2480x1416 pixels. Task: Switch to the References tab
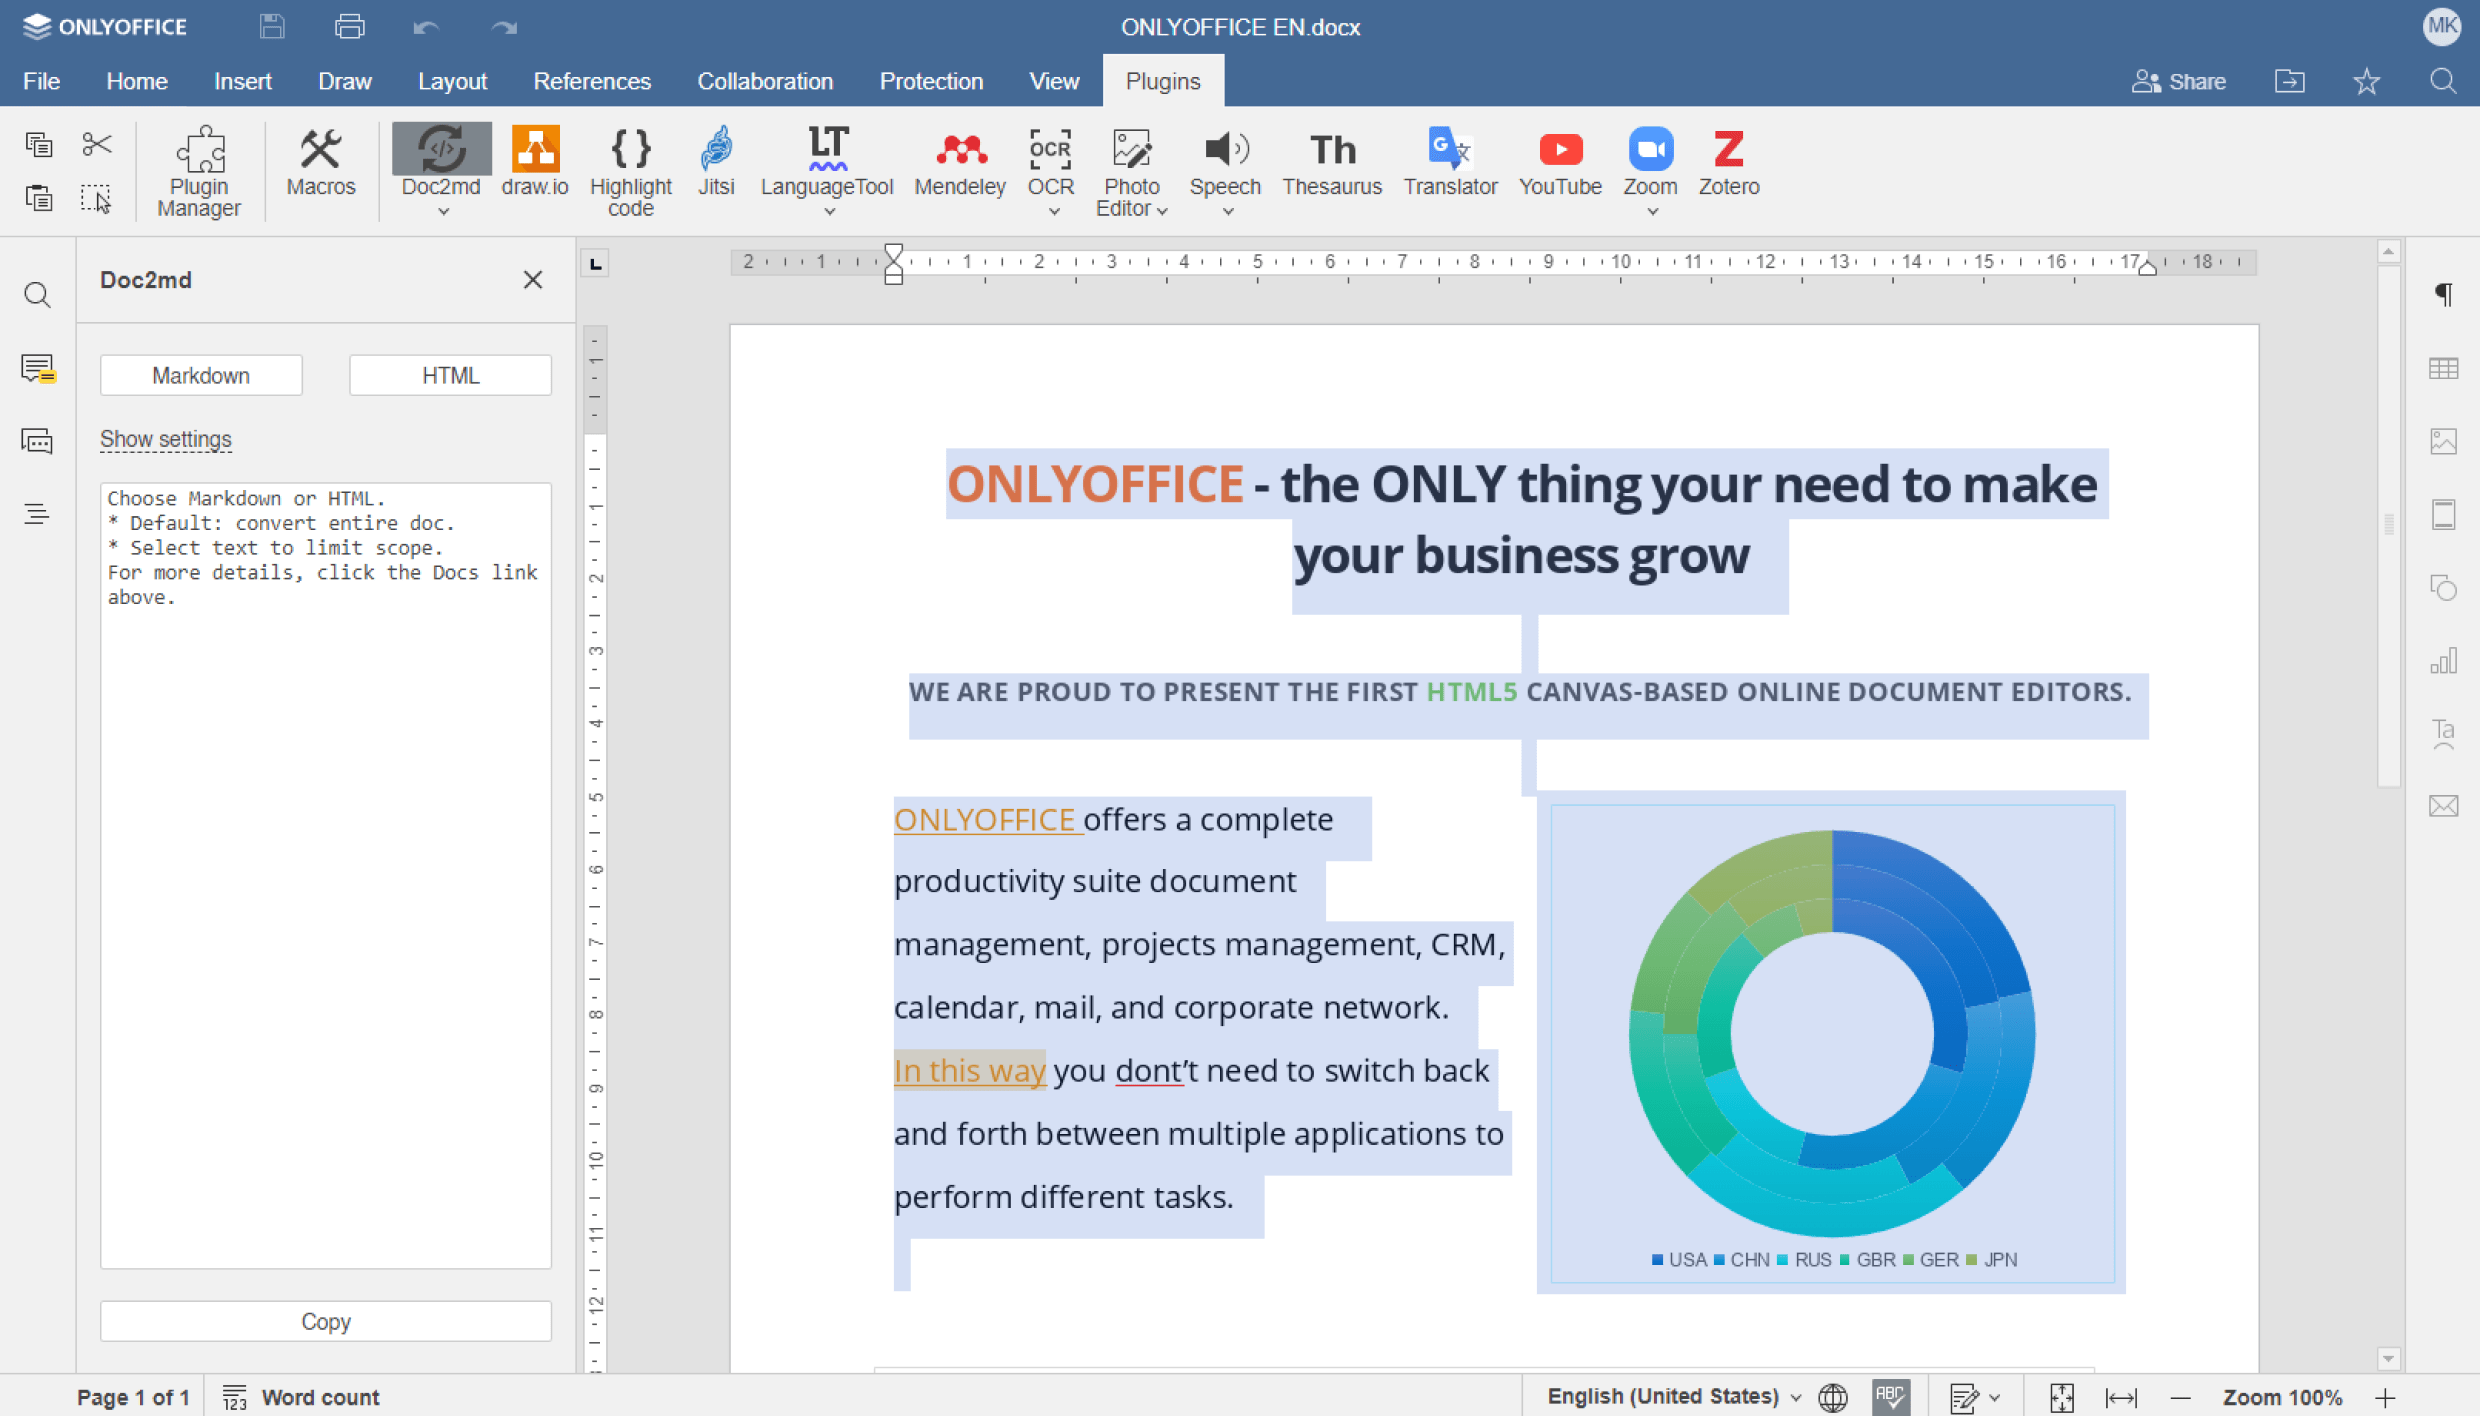click(592, 81)
